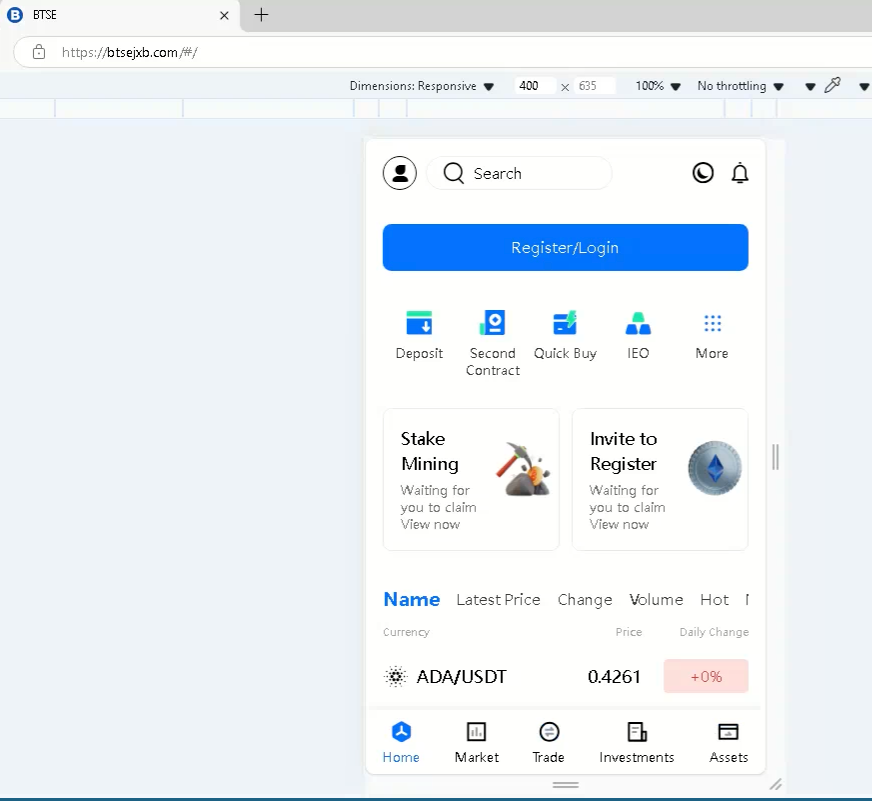
Task: Open the Invite to Register card
Action: [x=659, y=479]
